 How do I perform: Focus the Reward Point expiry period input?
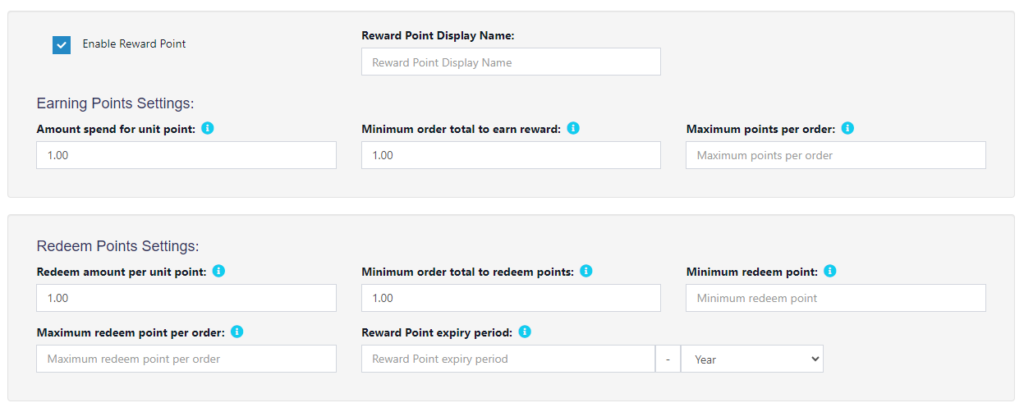508,359
